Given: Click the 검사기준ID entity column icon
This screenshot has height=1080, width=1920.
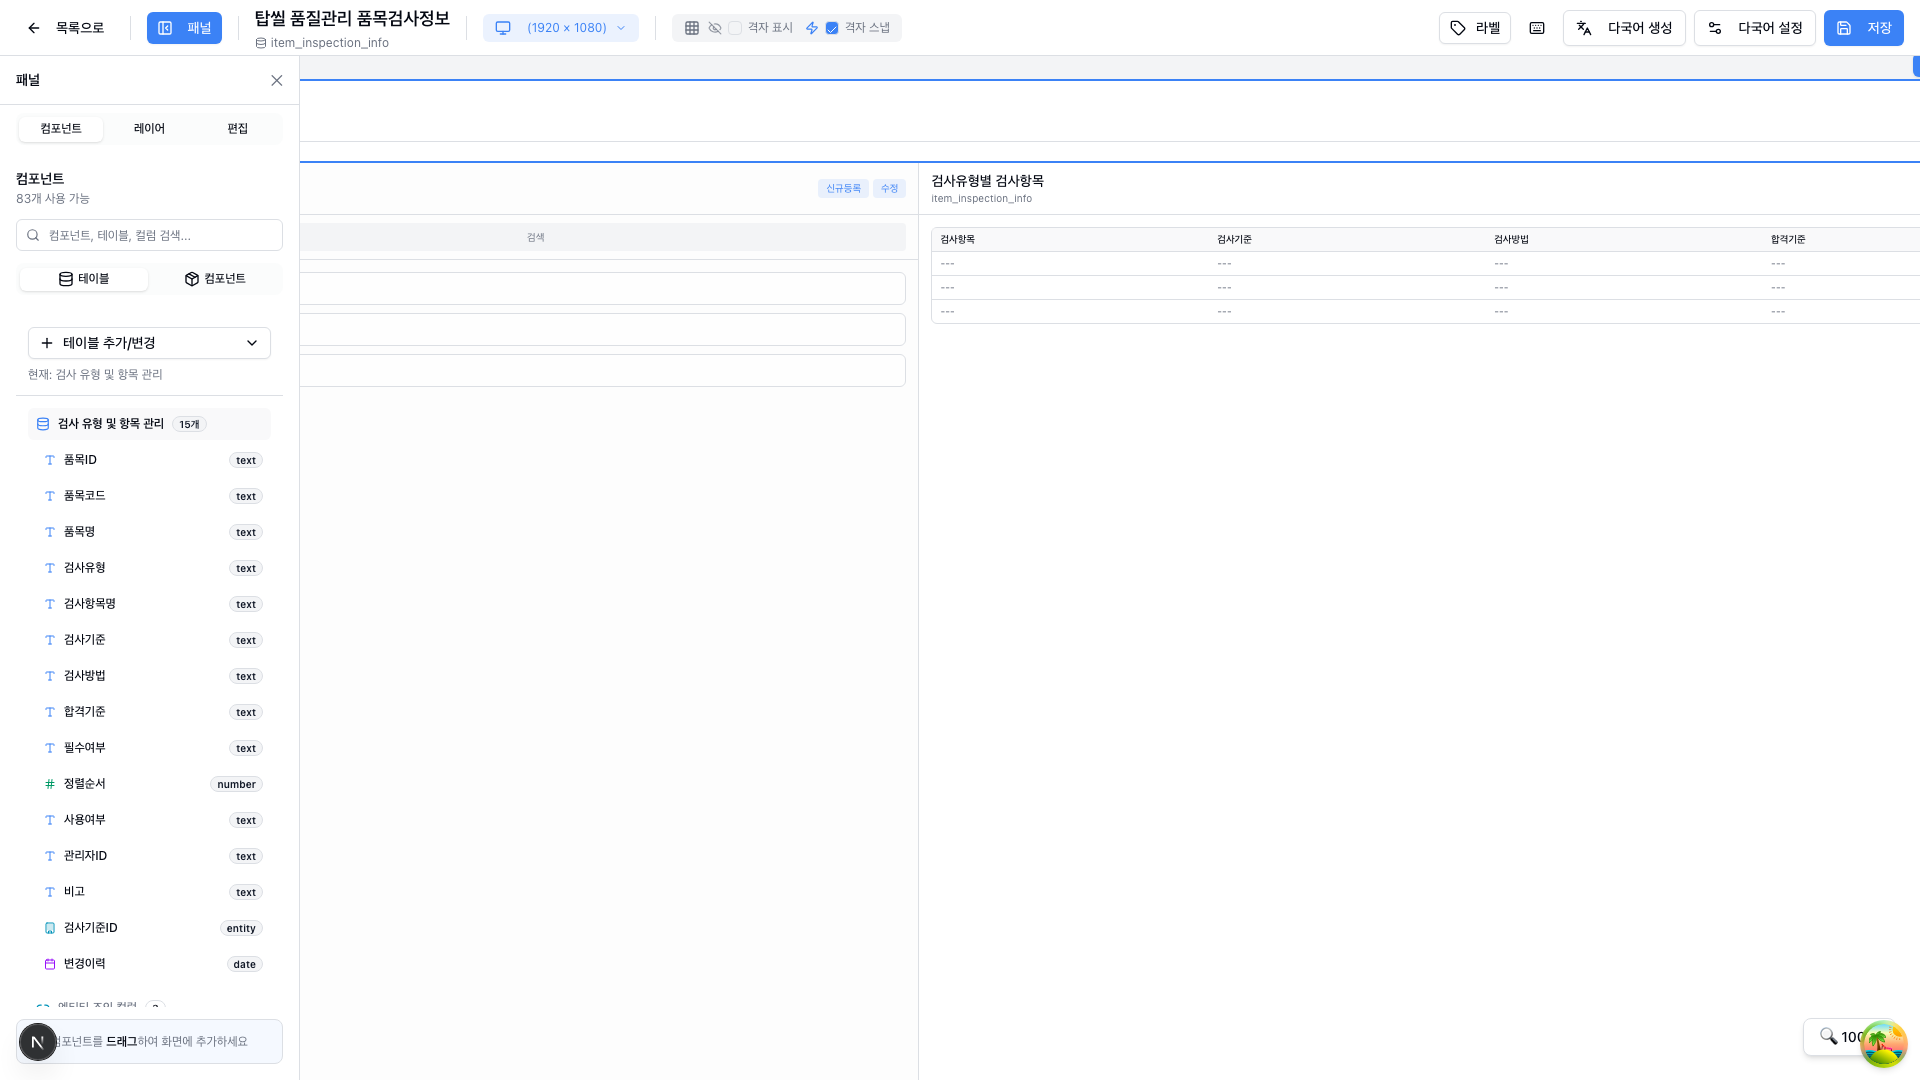Looking at the screenshot, I should click(x=50, y=928).
